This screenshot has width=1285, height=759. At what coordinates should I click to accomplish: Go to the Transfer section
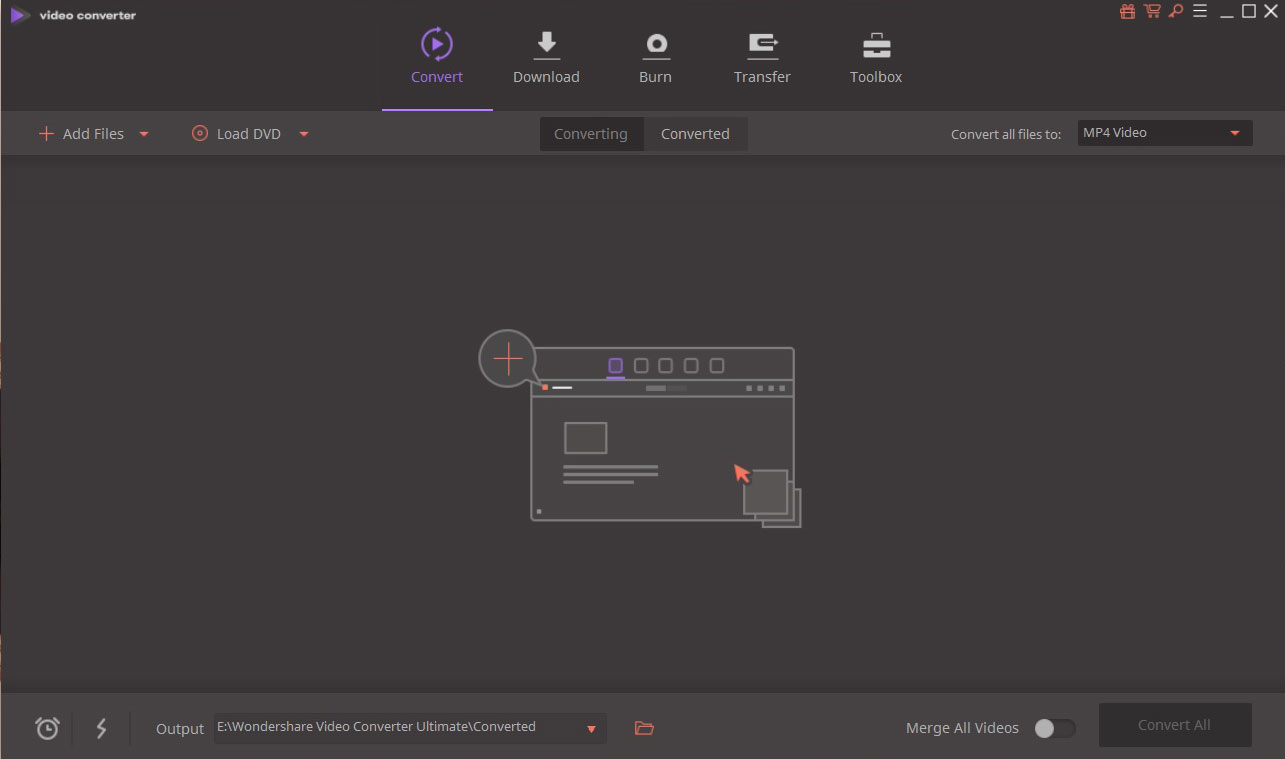[x=762, y=57]
